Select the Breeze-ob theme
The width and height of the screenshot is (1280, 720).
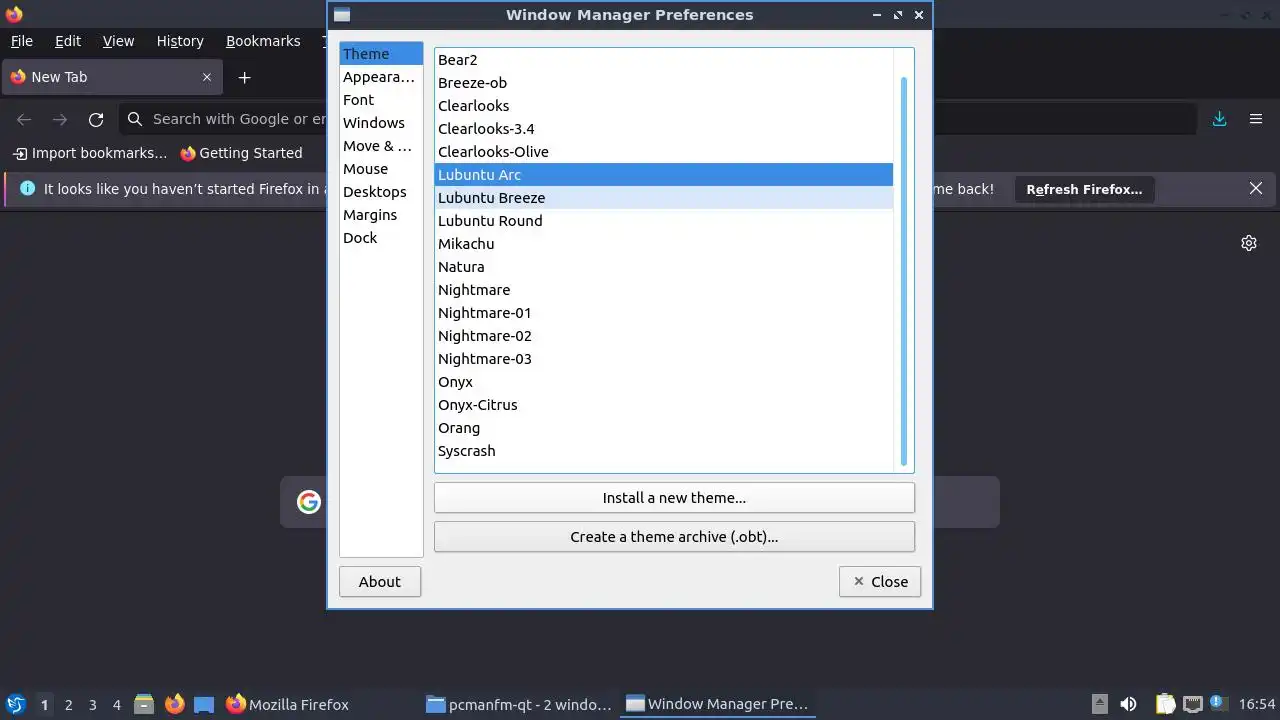[664, 83]
